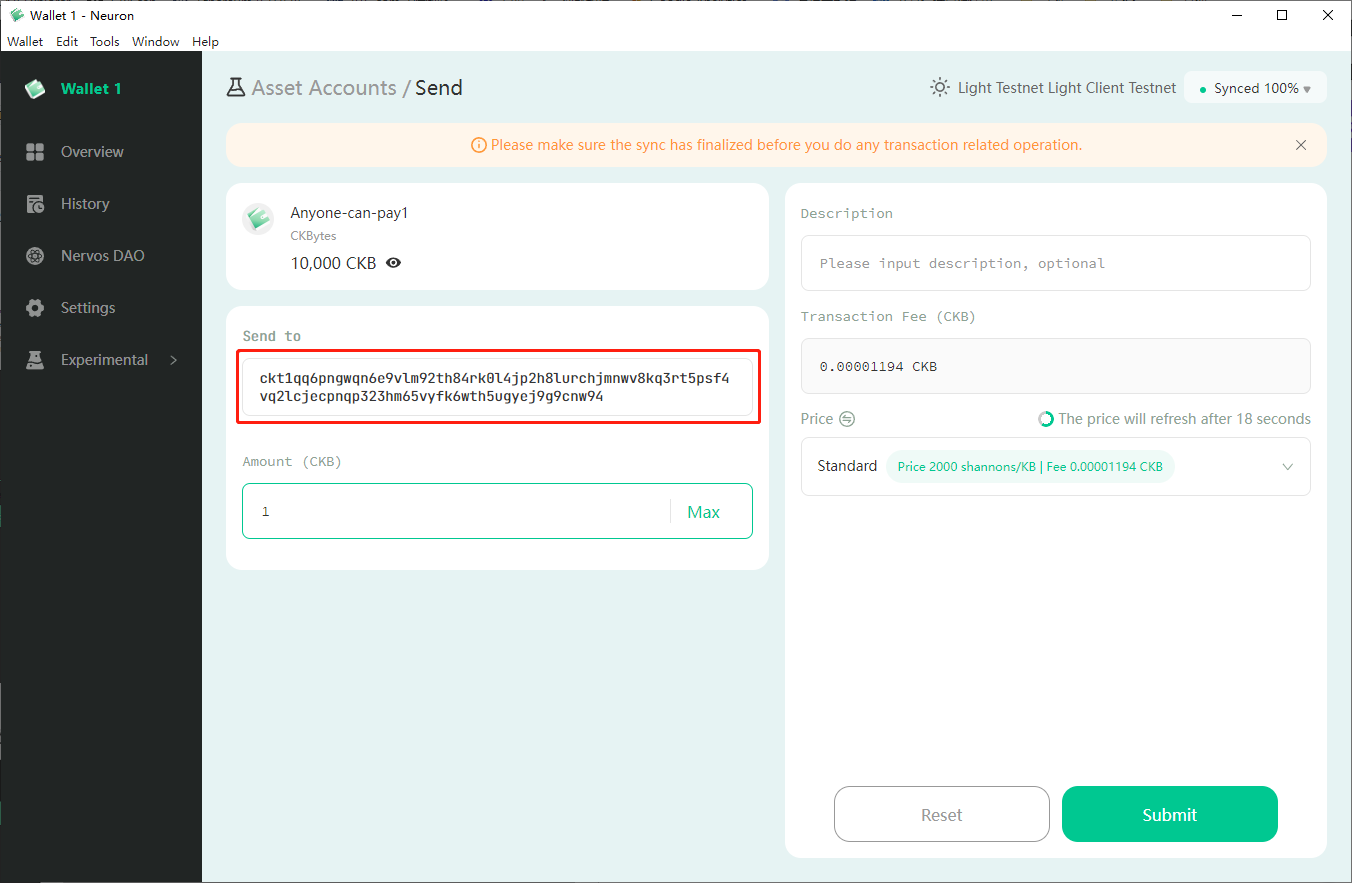Go to History page
This screenshot has width=1352, height=883.
(x=85, y=204)
